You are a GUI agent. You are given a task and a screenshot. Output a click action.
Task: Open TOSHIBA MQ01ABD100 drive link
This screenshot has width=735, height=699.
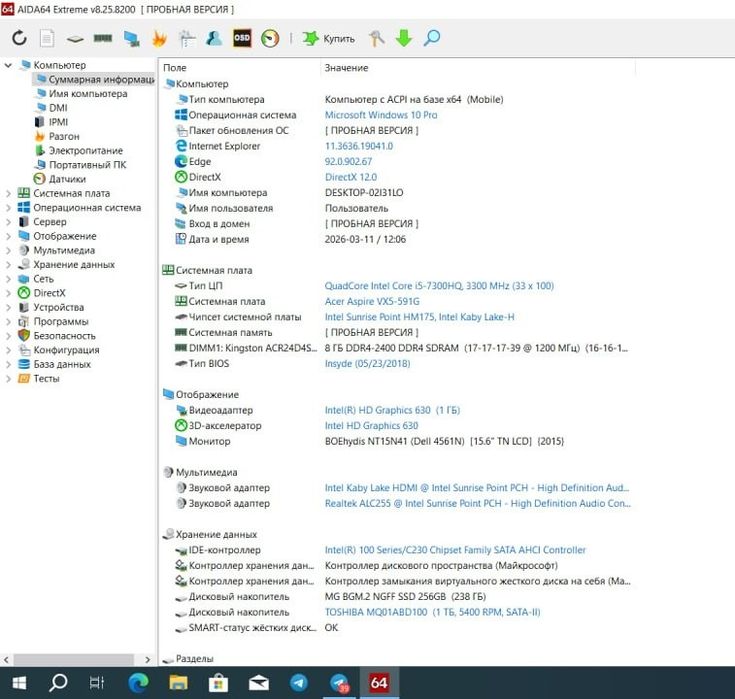(432, 612)
